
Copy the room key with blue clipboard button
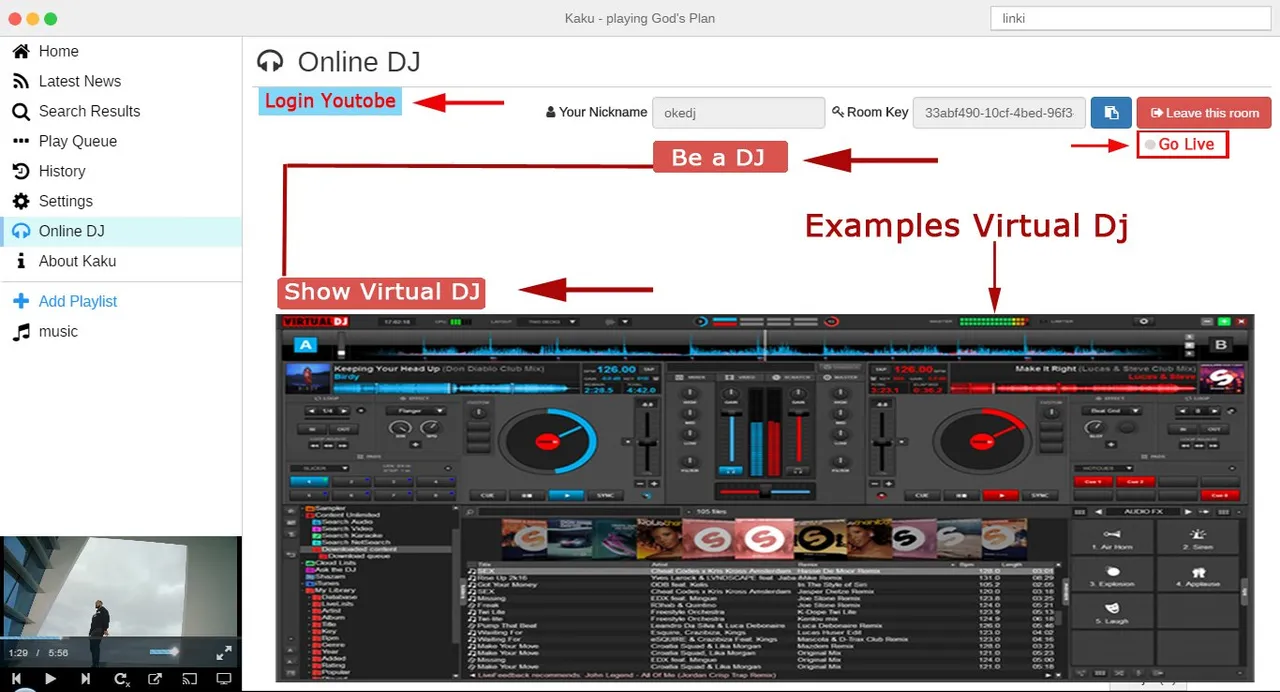(x=1111, y=113)
